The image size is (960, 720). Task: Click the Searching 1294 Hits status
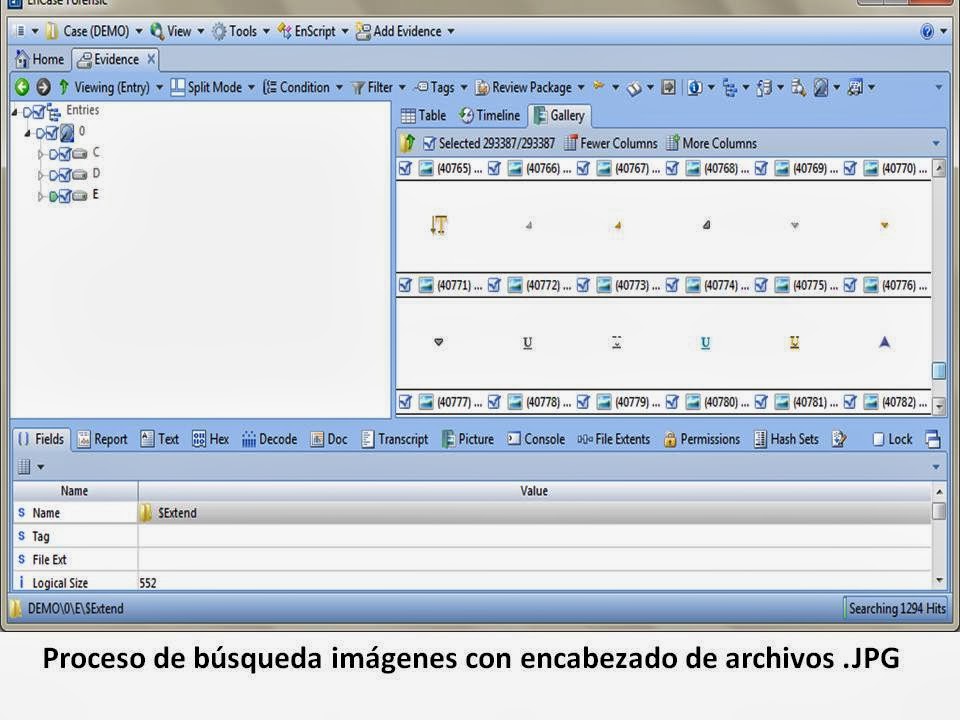click(x=896, y=609)
